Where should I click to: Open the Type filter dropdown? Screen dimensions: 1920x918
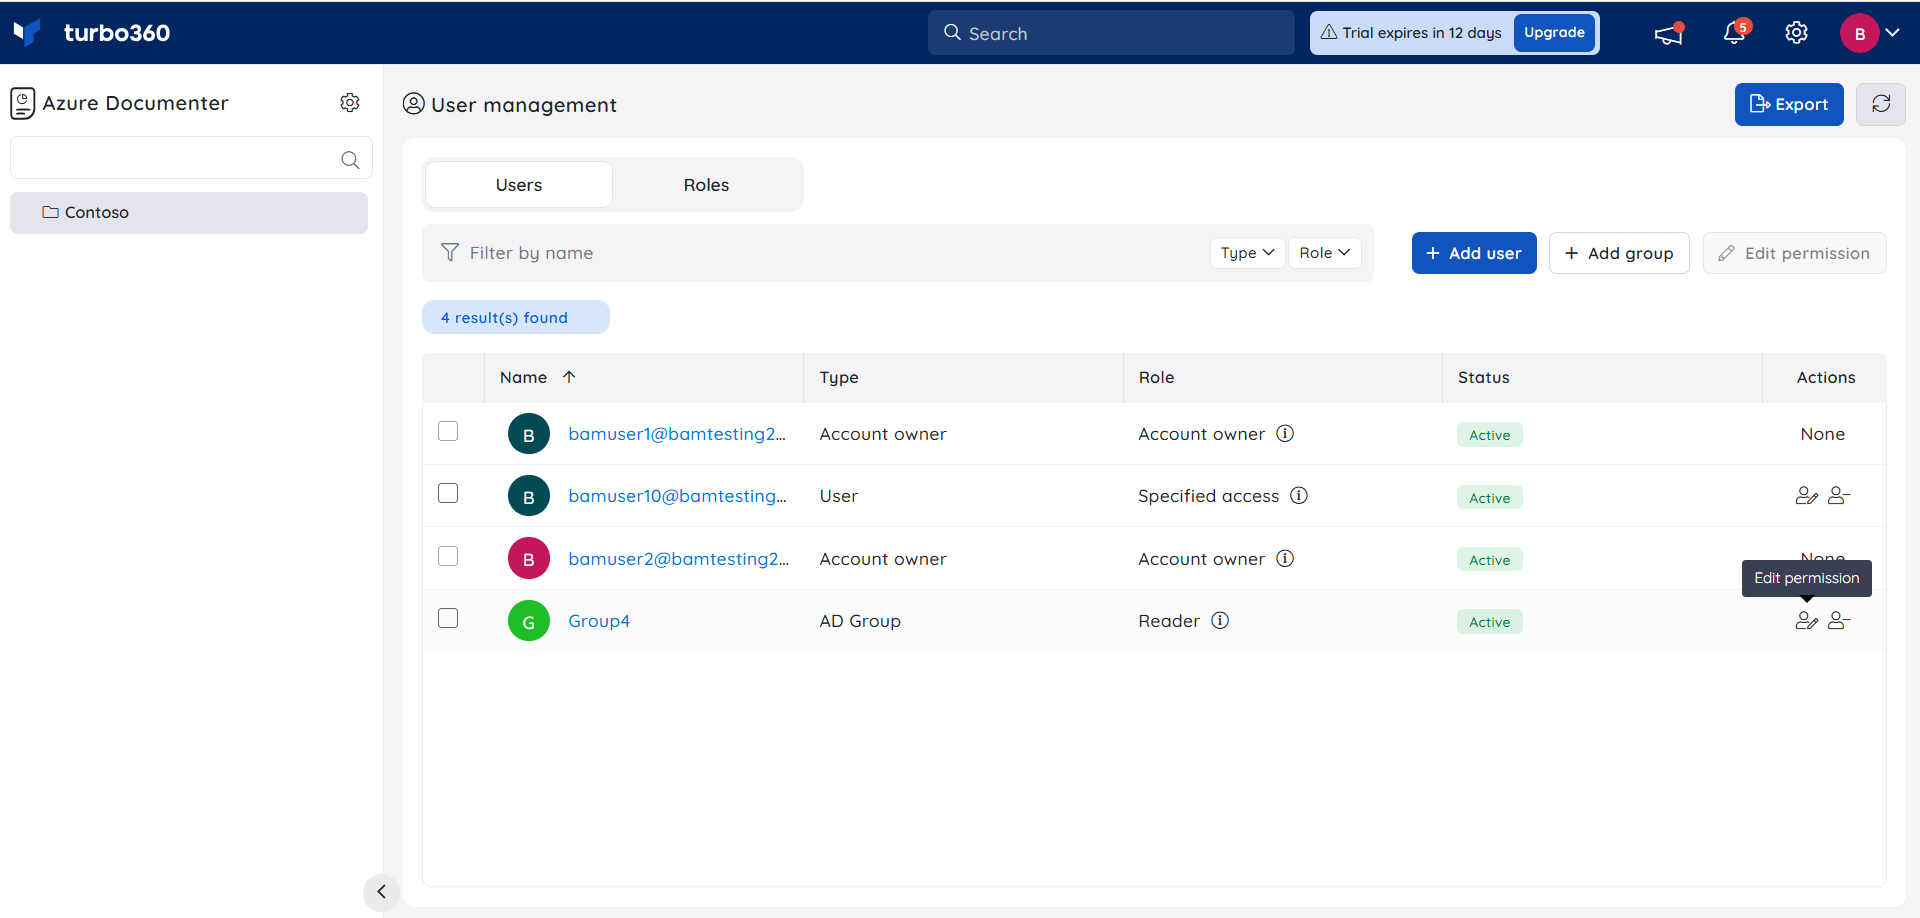point(1247,253)
